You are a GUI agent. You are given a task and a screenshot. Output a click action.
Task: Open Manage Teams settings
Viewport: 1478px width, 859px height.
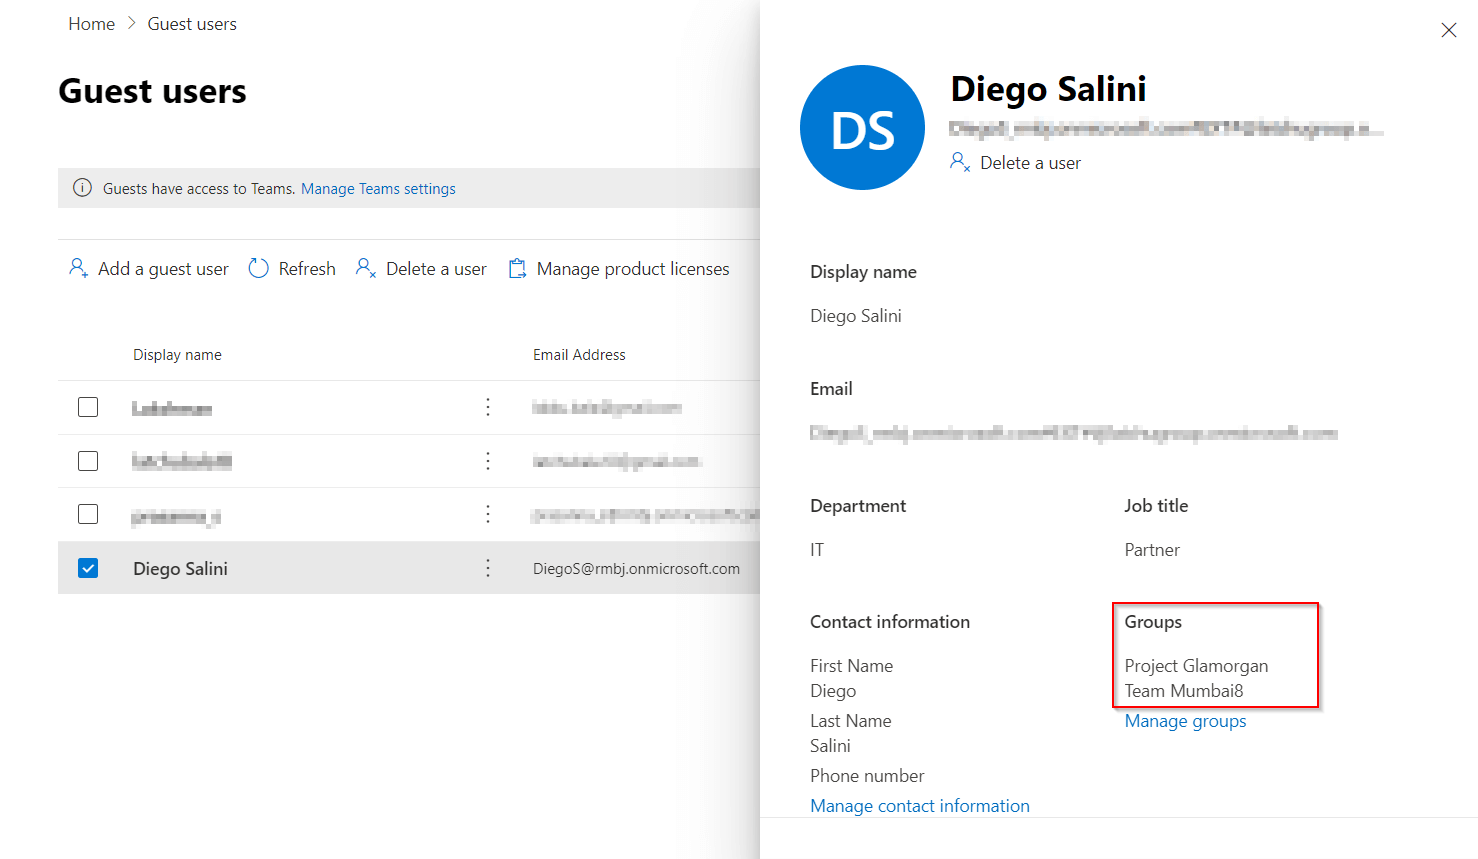click(378, 188)
